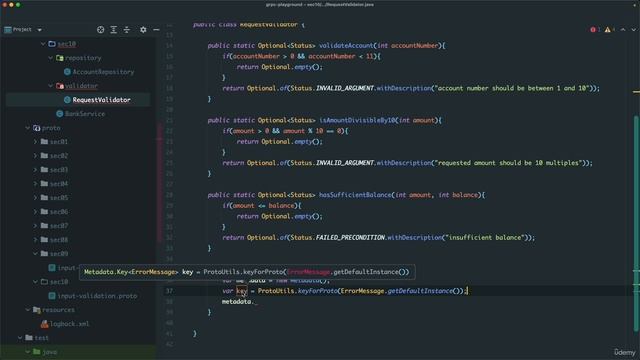The image size is (640, 360).
Task: Click the validator package folder icon
Action: (60, 86)
